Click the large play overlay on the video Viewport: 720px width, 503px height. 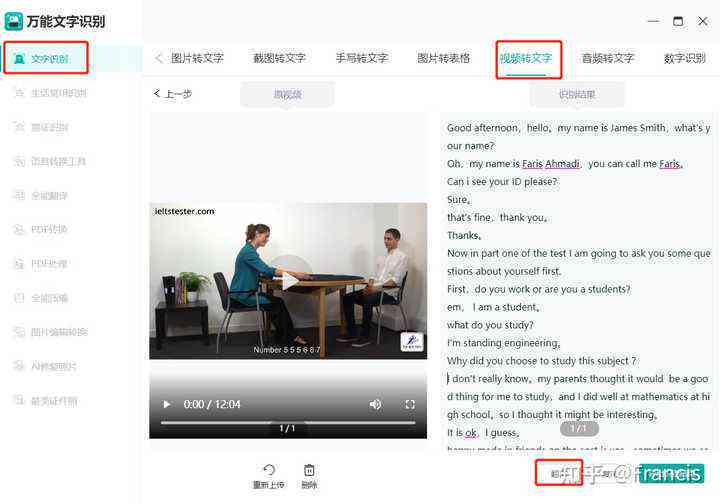288,281
